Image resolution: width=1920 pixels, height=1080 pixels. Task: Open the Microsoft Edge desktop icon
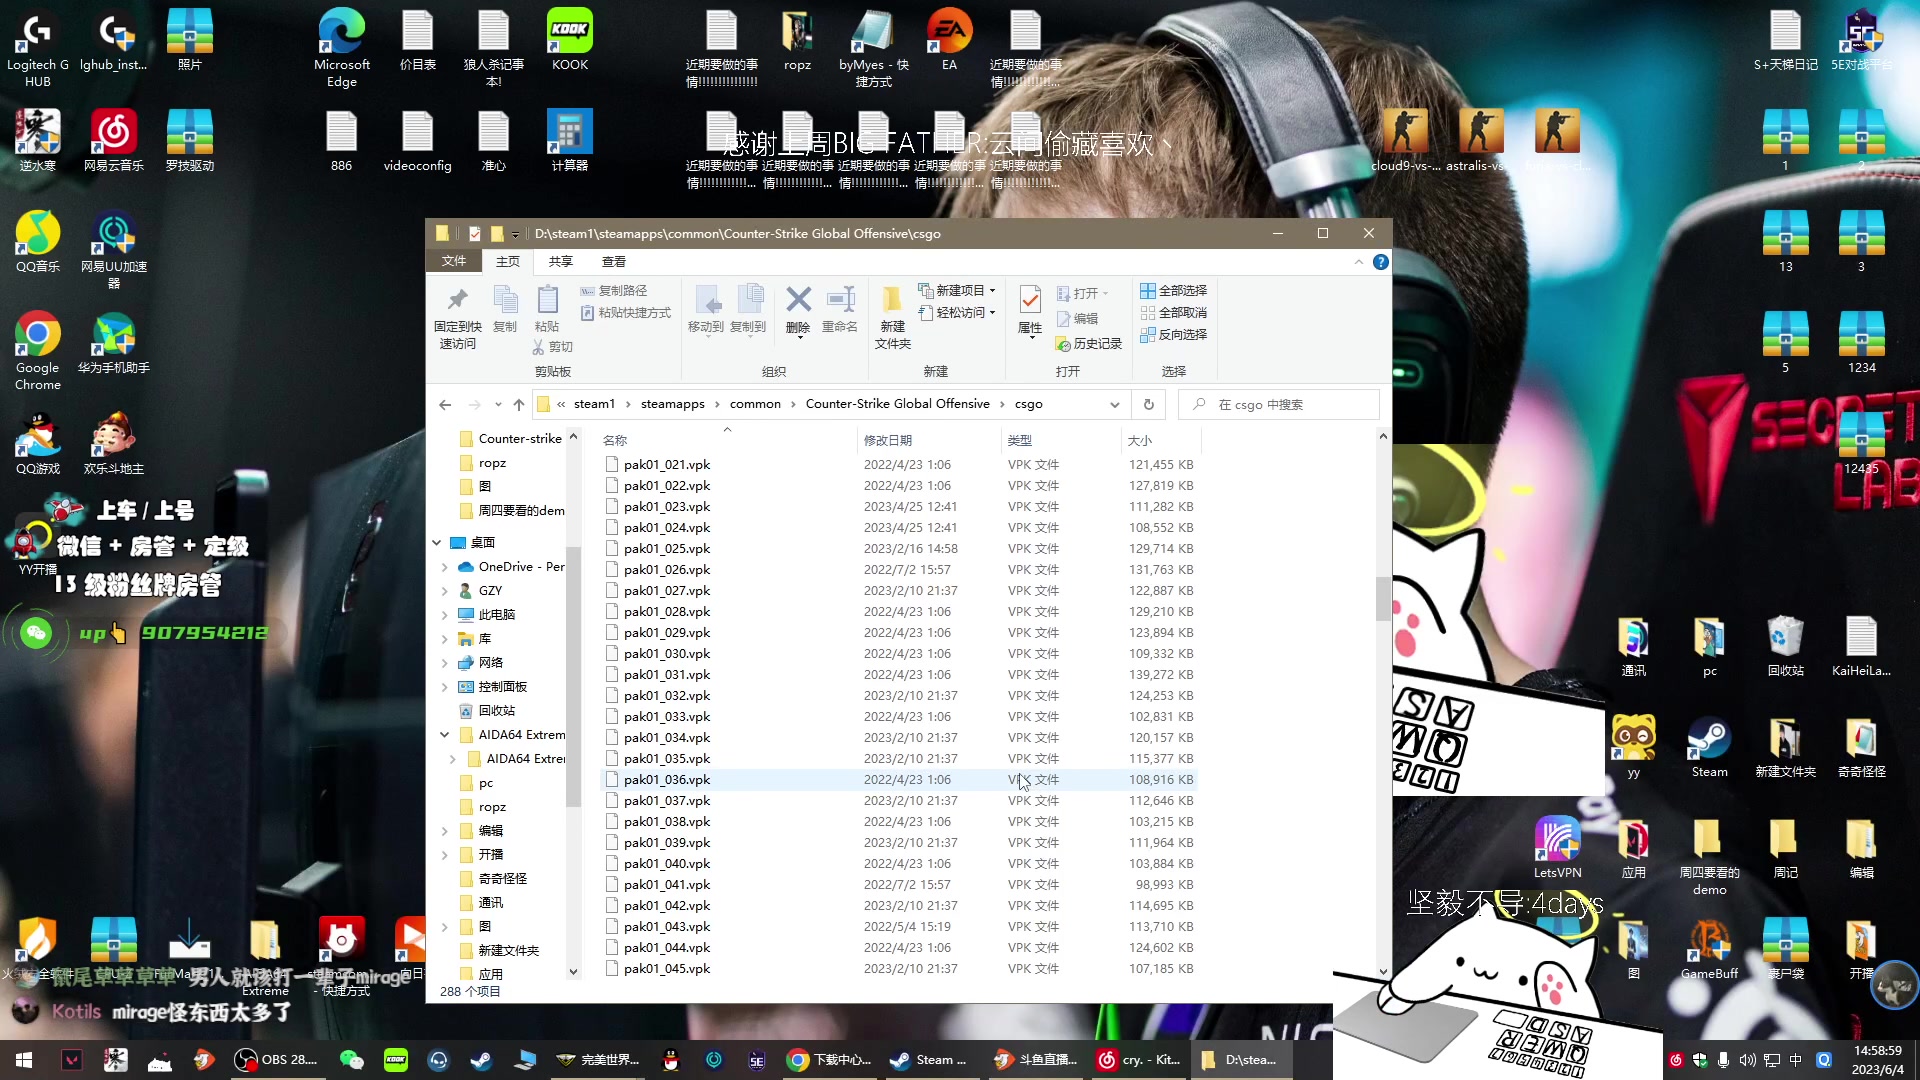pos(342,47)
